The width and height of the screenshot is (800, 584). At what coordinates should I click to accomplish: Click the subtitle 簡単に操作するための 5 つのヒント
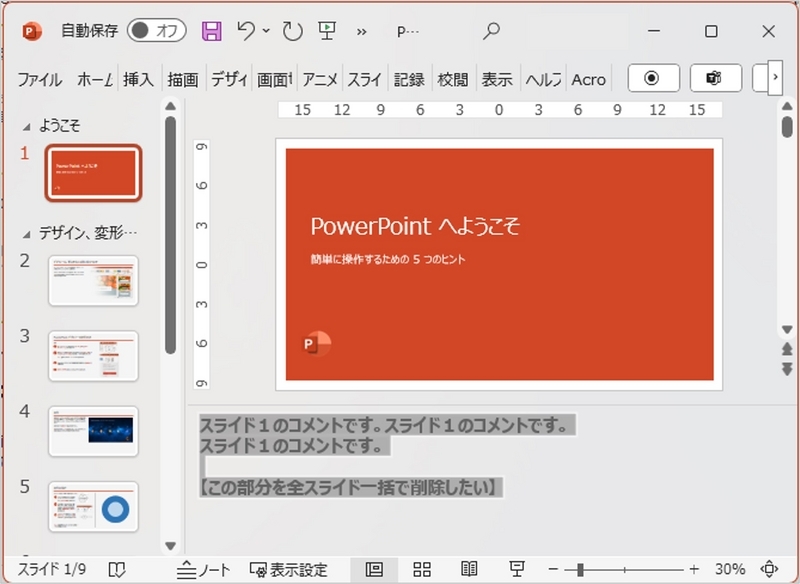coord(388,259)
